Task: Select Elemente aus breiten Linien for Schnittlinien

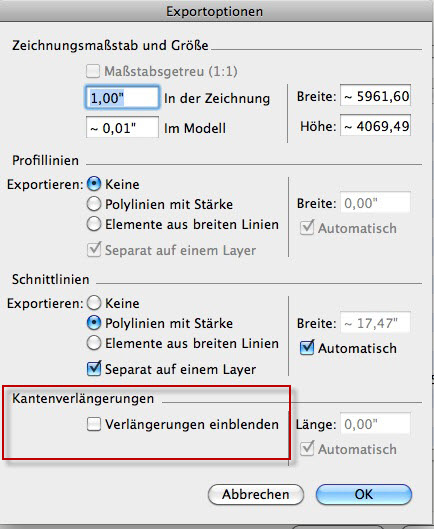Action: [x=94, y=343]
